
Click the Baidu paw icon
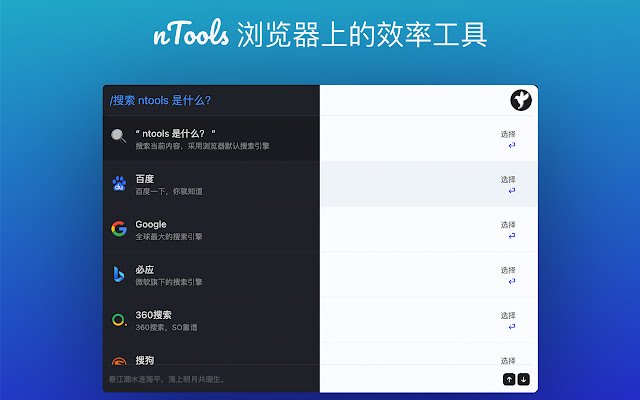pyautogui.click(x=119, y=184)
